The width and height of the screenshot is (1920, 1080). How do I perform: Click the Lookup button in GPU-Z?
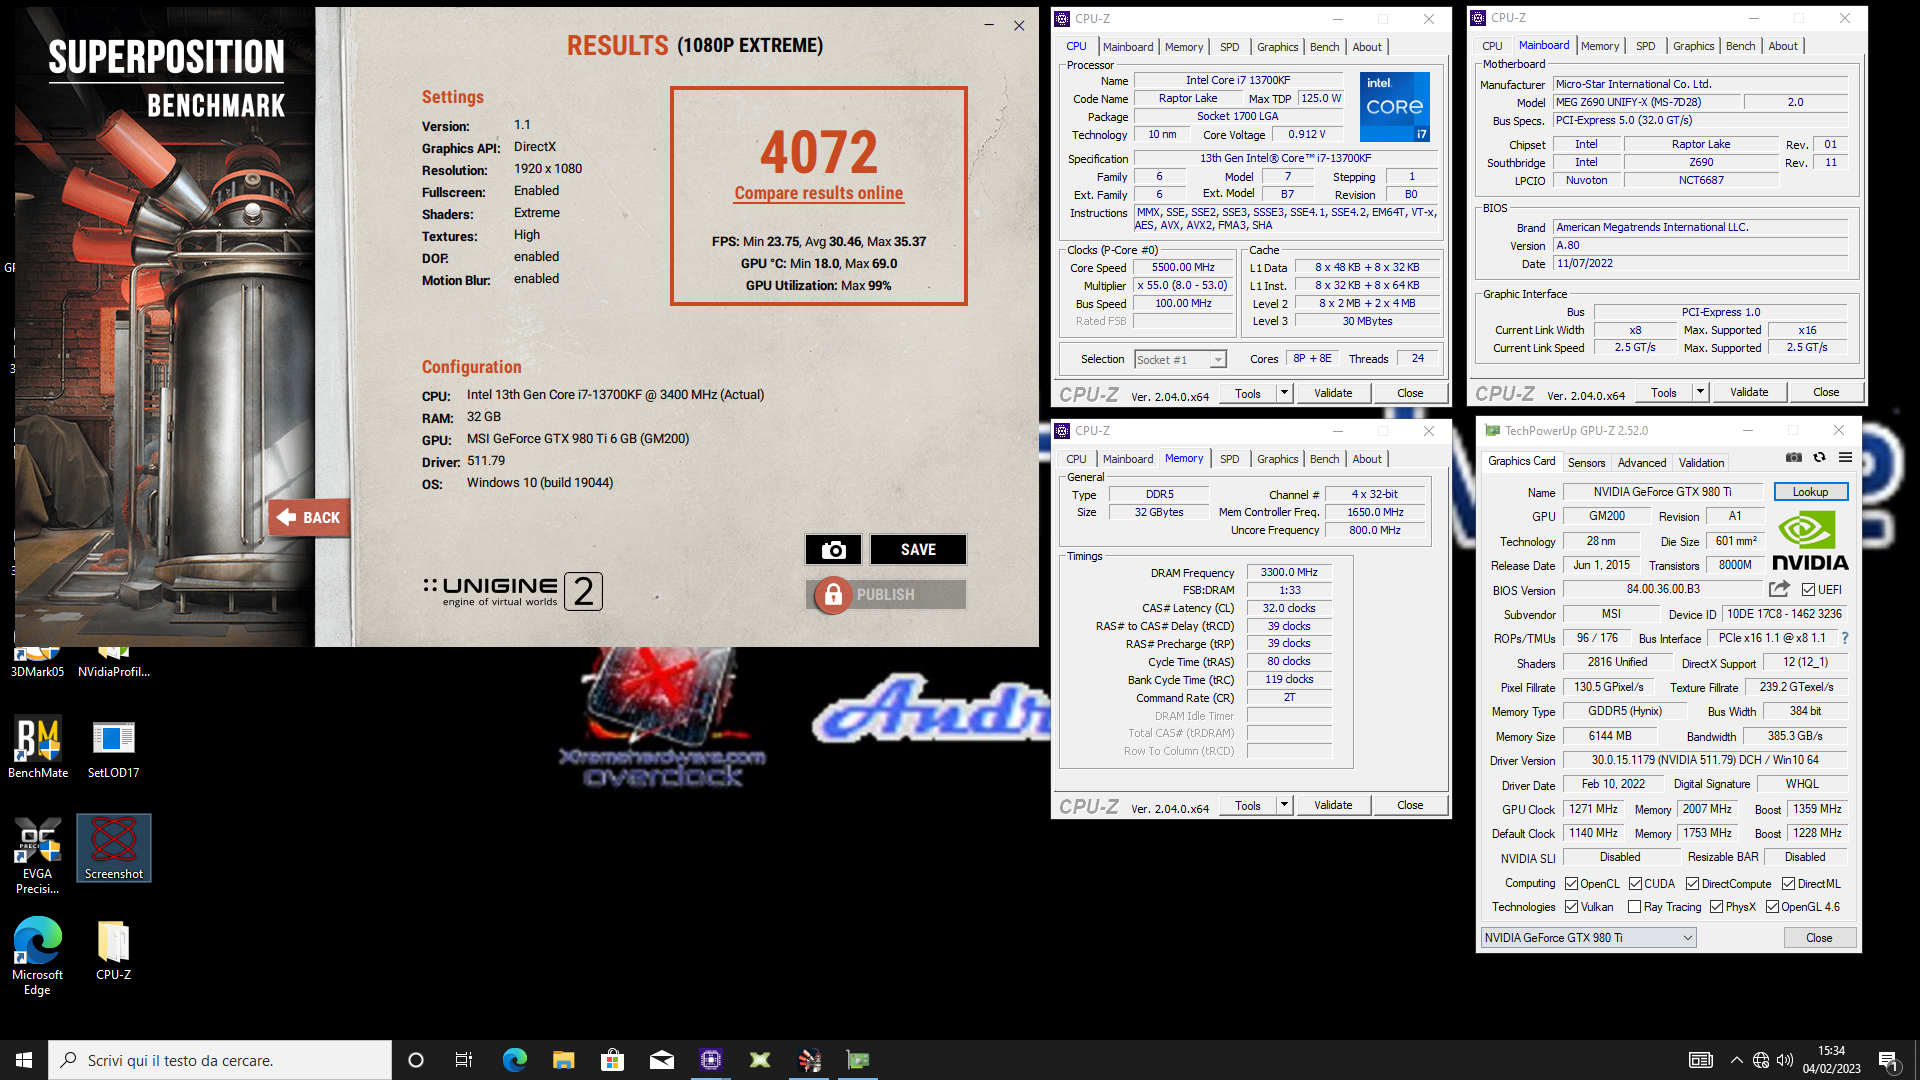point(1810,492)
